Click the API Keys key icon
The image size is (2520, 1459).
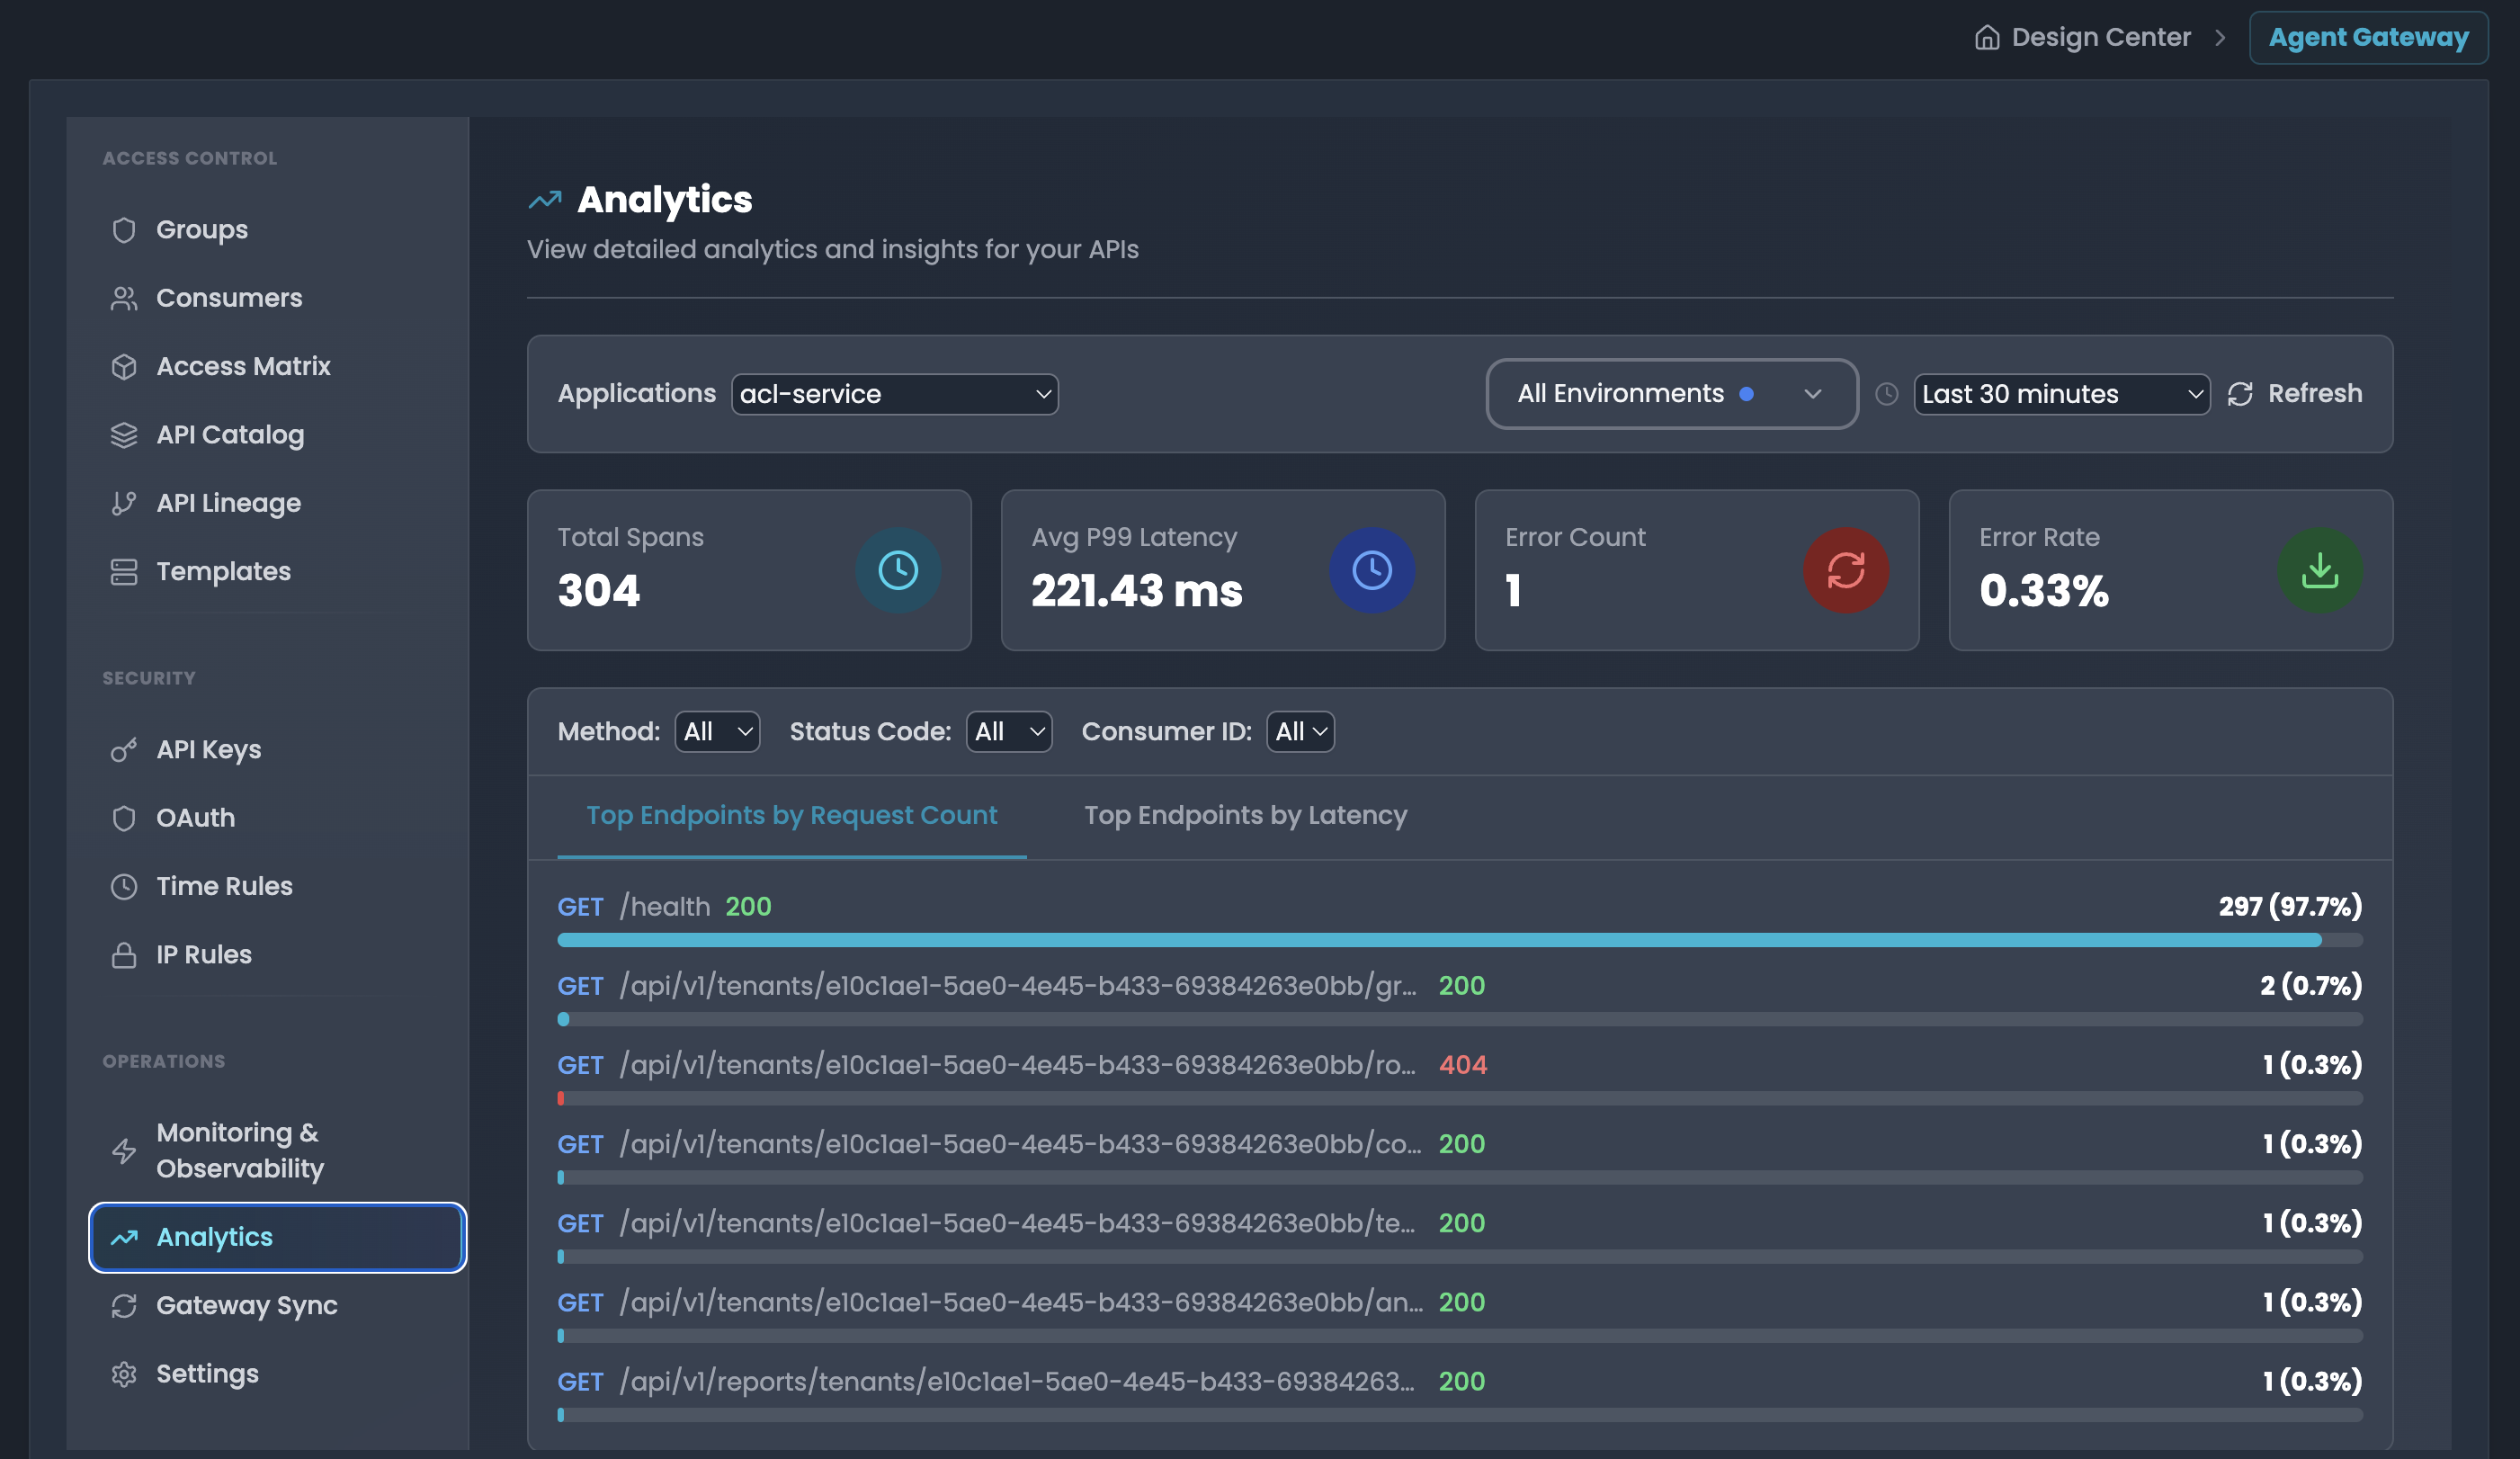tap(124, 750)
